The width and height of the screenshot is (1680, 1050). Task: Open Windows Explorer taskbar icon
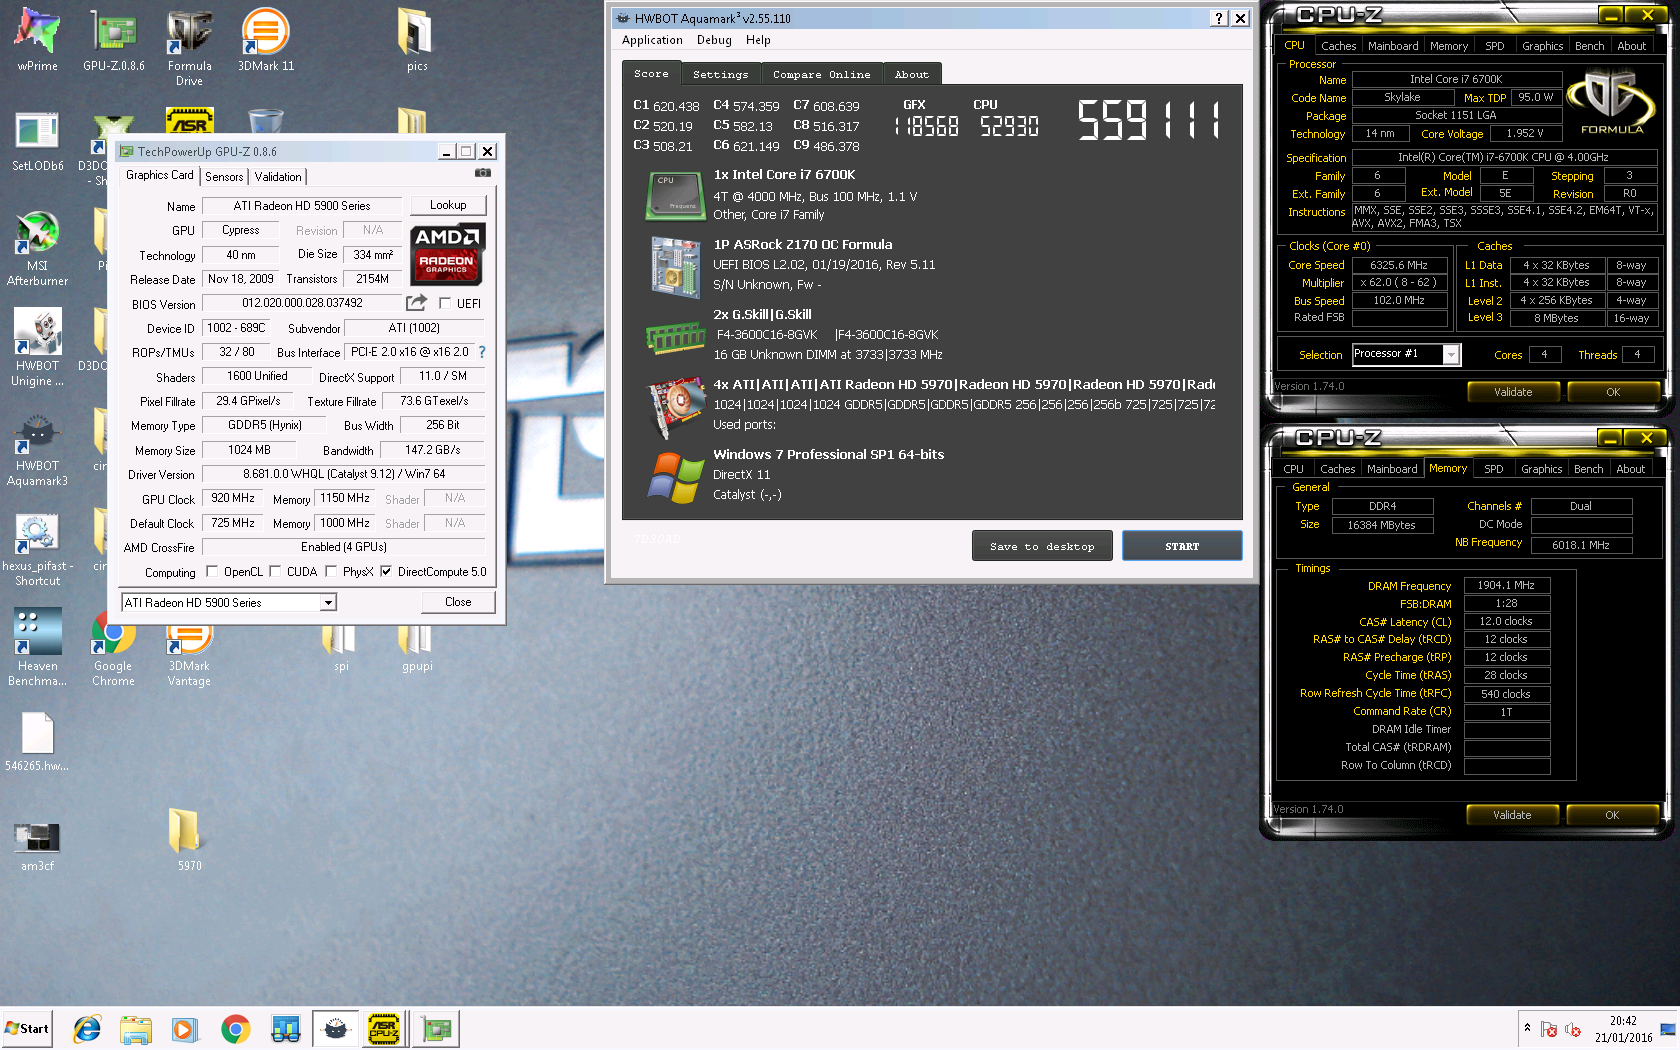[135, 1029]
